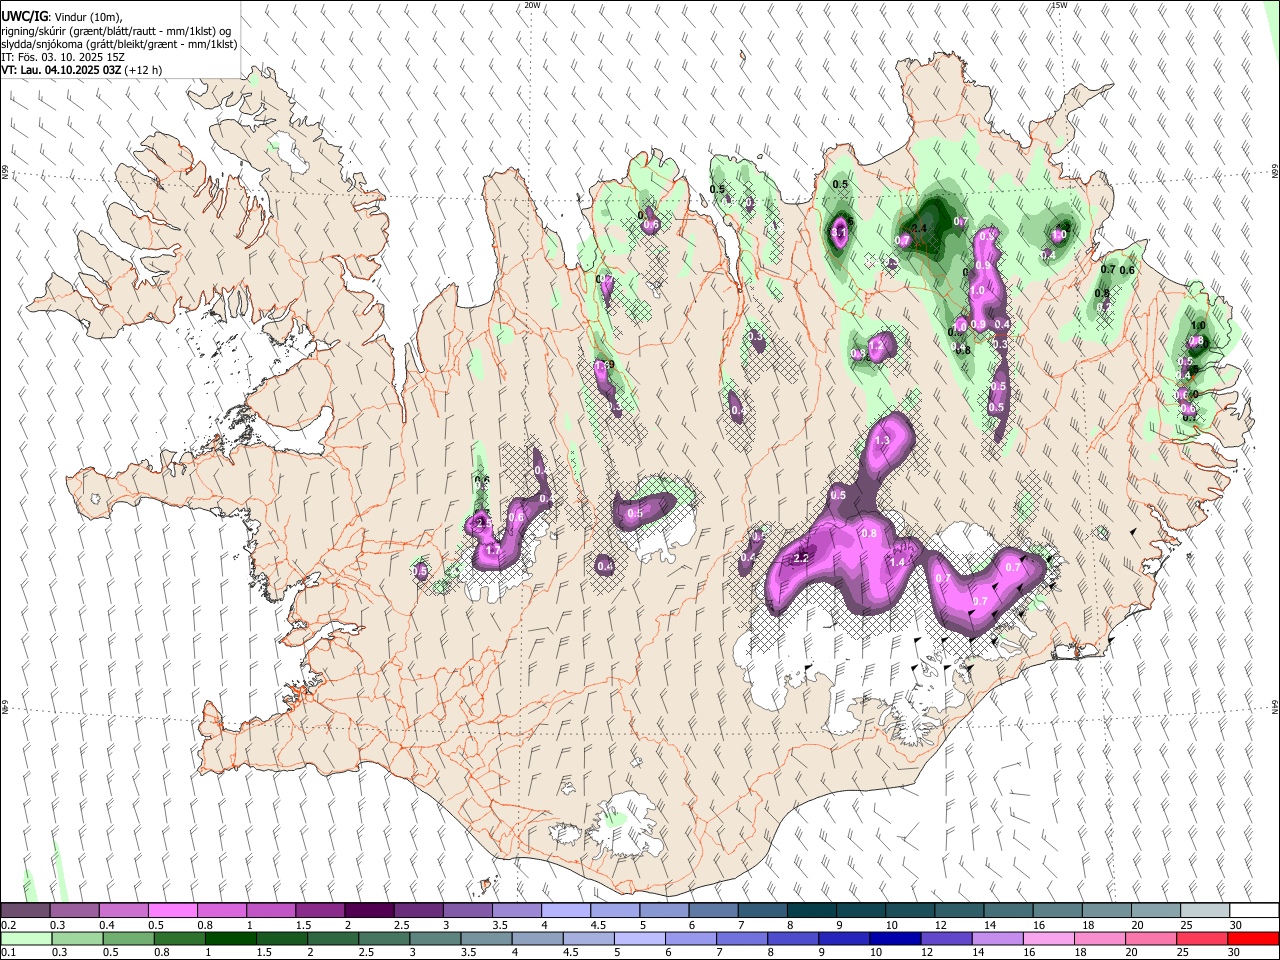
Task: Click the upper-row swatch between 12 and 14
Action: click(x=958, y=910)
